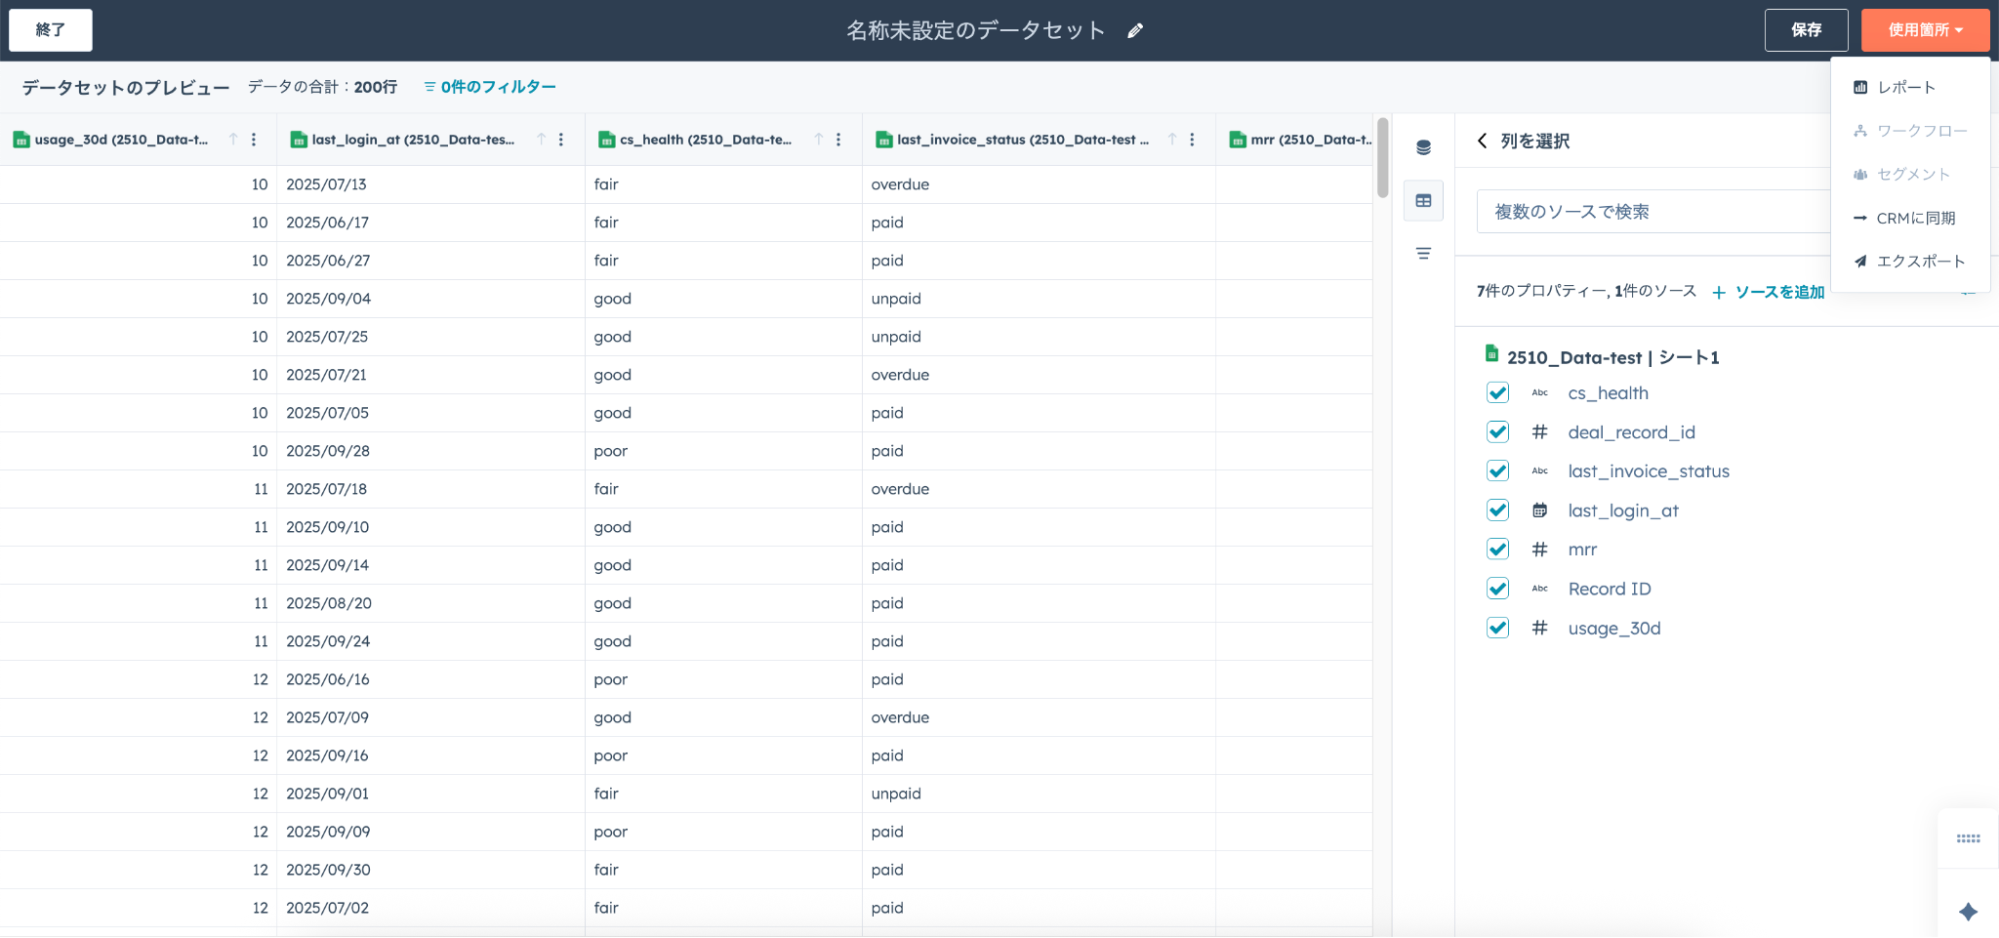Open last_invoice_status column three-dot menu

coord(1192,140)
